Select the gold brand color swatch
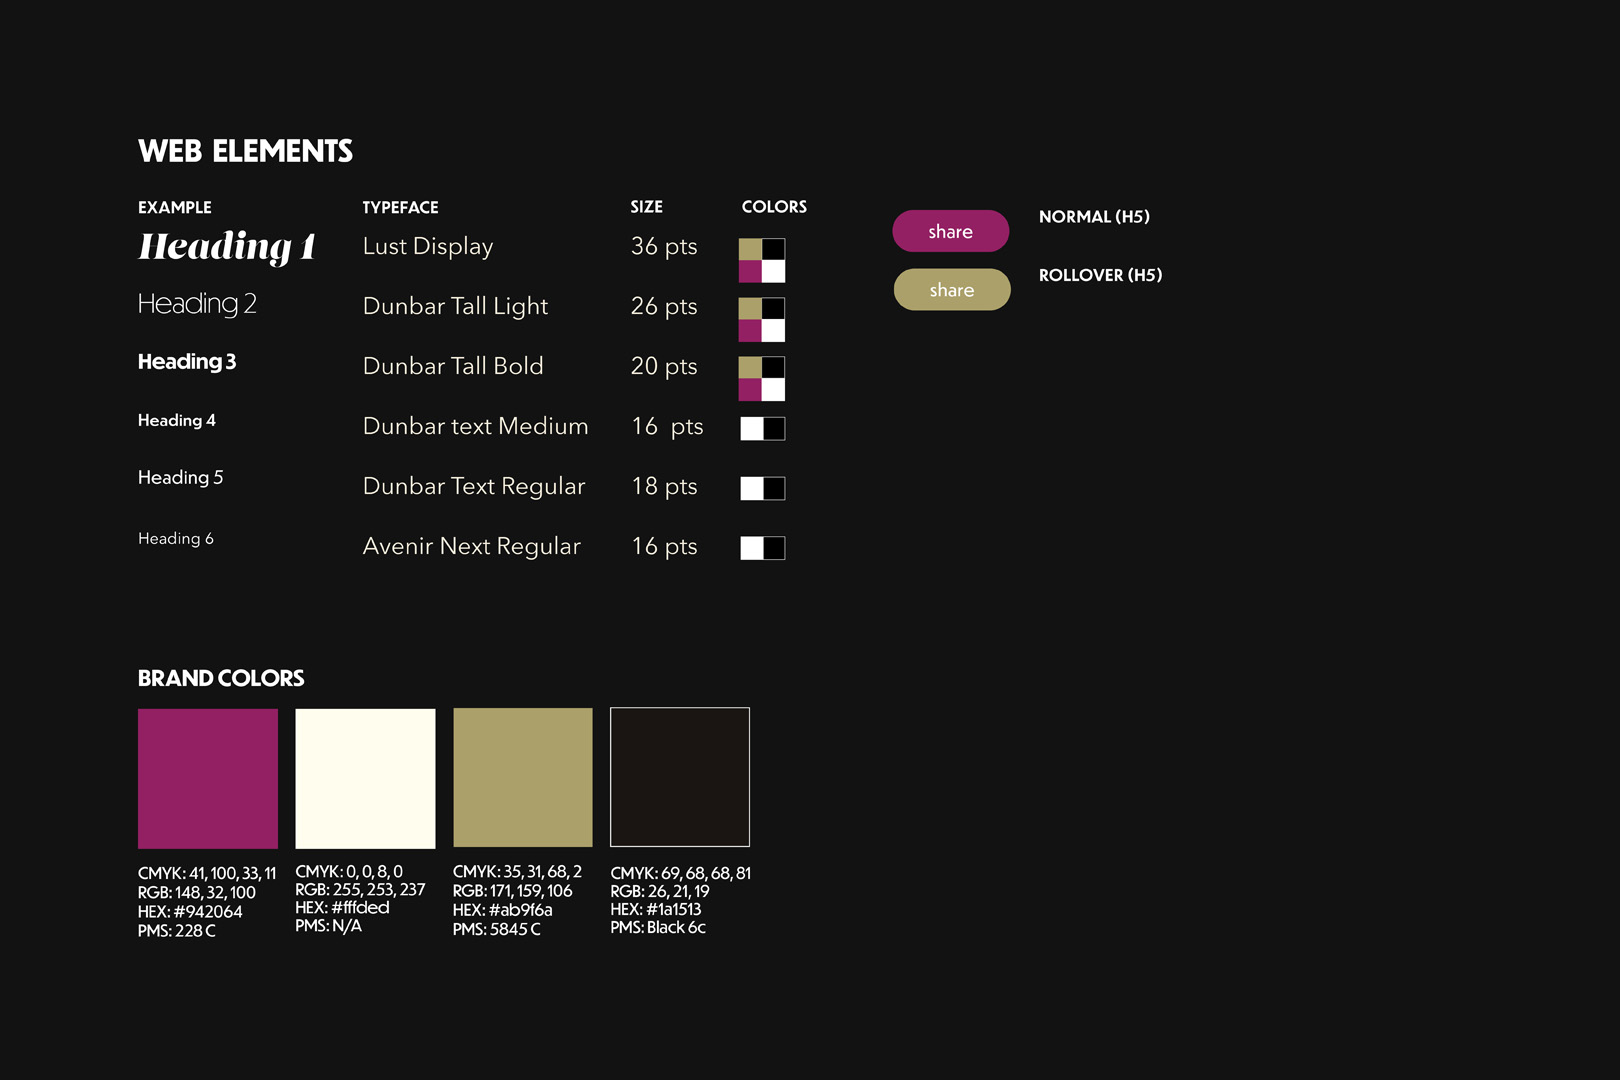Image resolution: width=1620 pixels, height=1080 pixels. 523,777
